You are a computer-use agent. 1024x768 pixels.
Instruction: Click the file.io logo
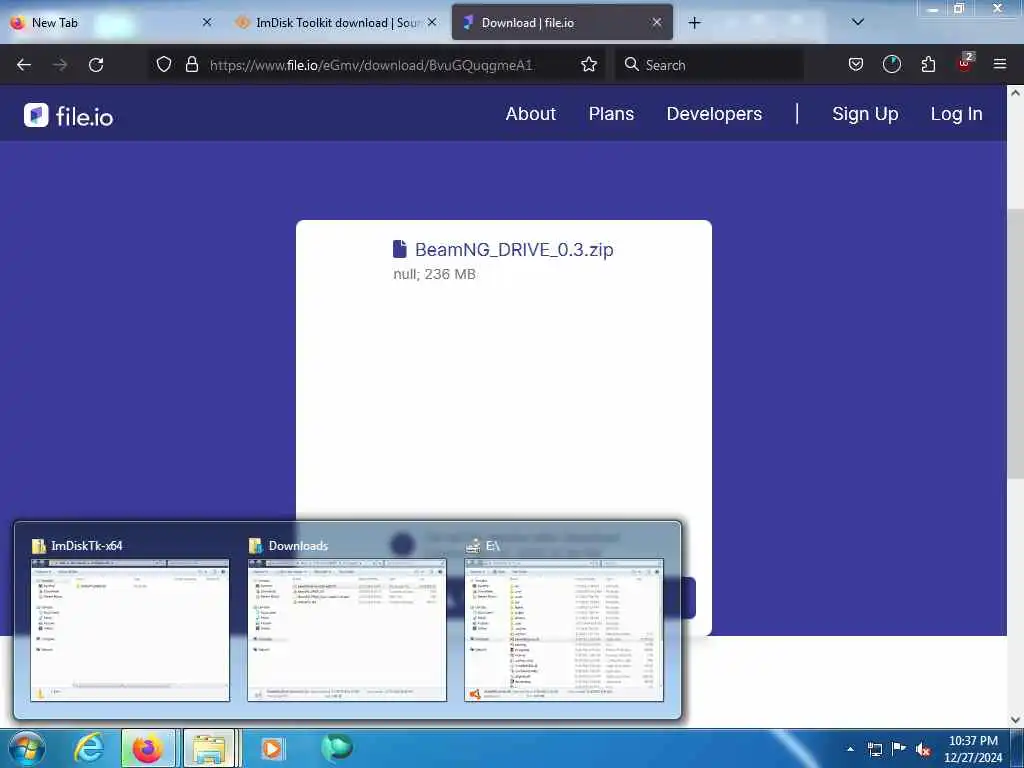click(x=69, y=116)
